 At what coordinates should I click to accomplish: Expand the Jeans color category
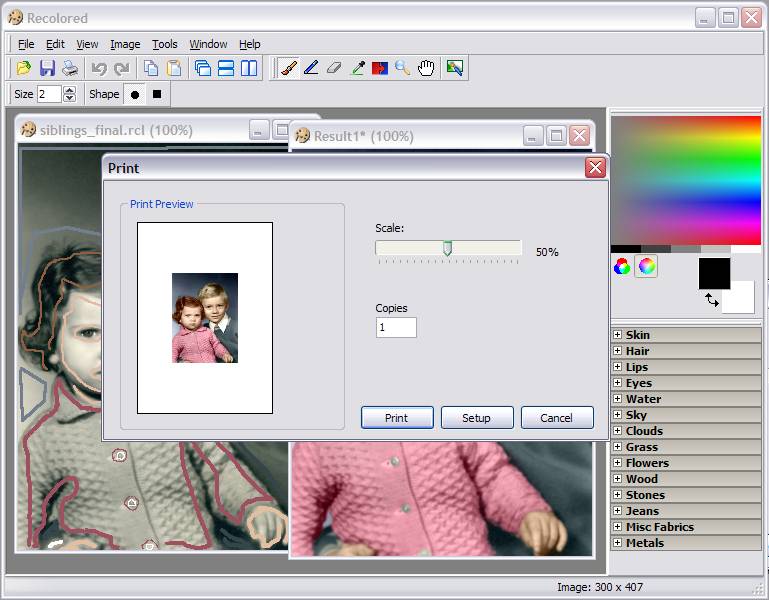(x=617, y=511)
